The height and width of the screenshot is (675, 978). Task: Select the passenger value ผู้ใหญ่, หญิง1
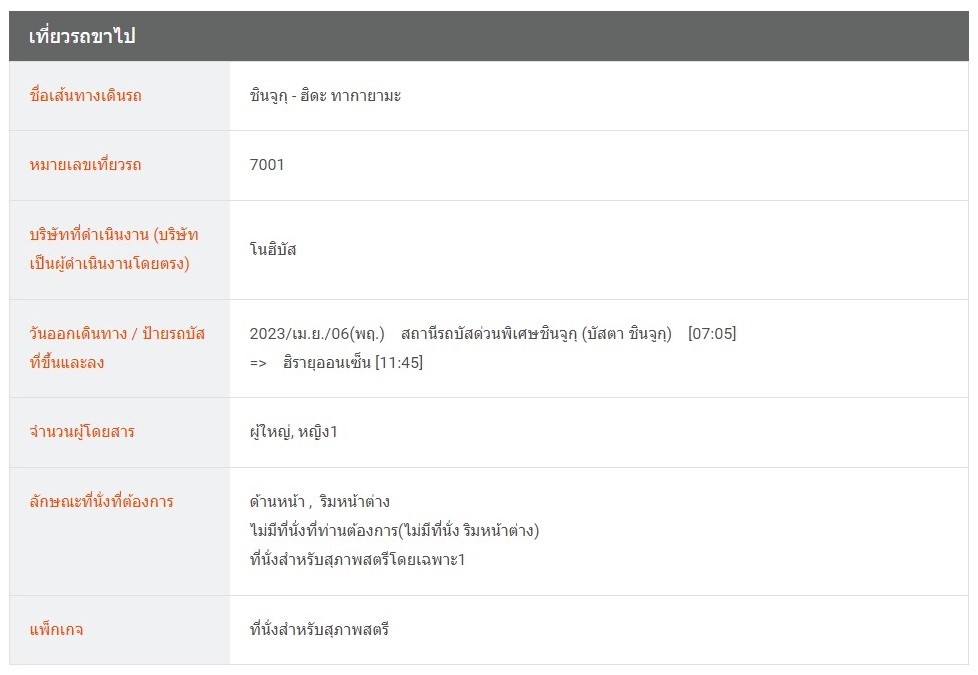point(293,432)
